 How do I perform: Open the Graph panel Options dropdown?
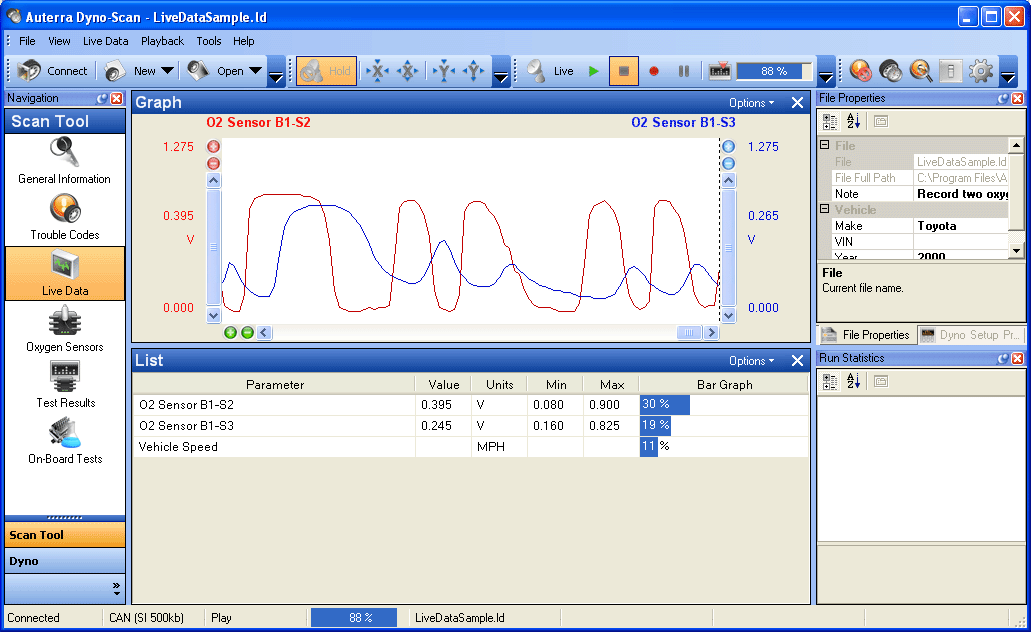(751, 102)
